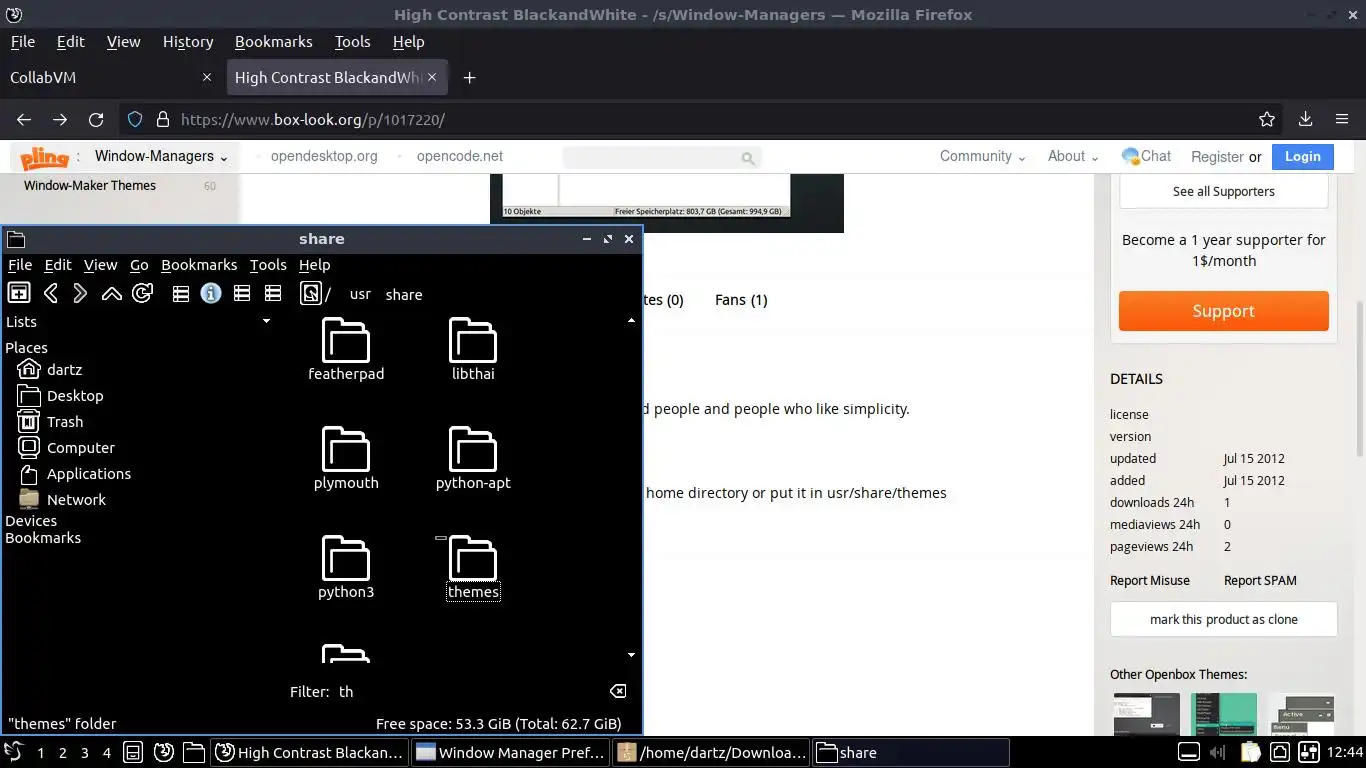The width and height of the screenshot is (1366, 768).
Task: Go back in Firefox
Action: [24, 119]
